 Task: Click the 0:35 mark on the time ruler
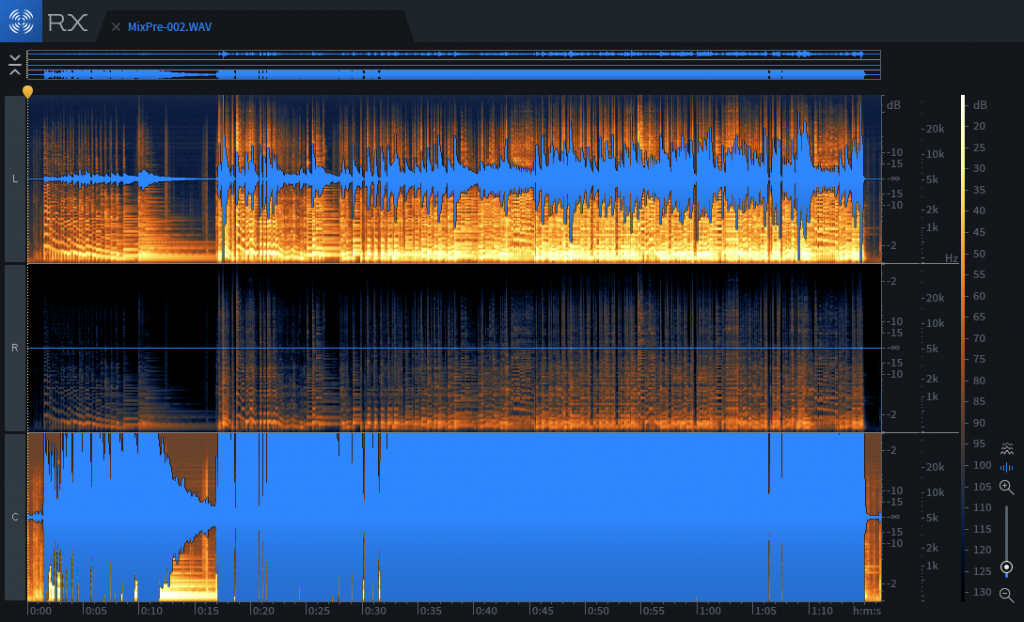coord(430,611)
